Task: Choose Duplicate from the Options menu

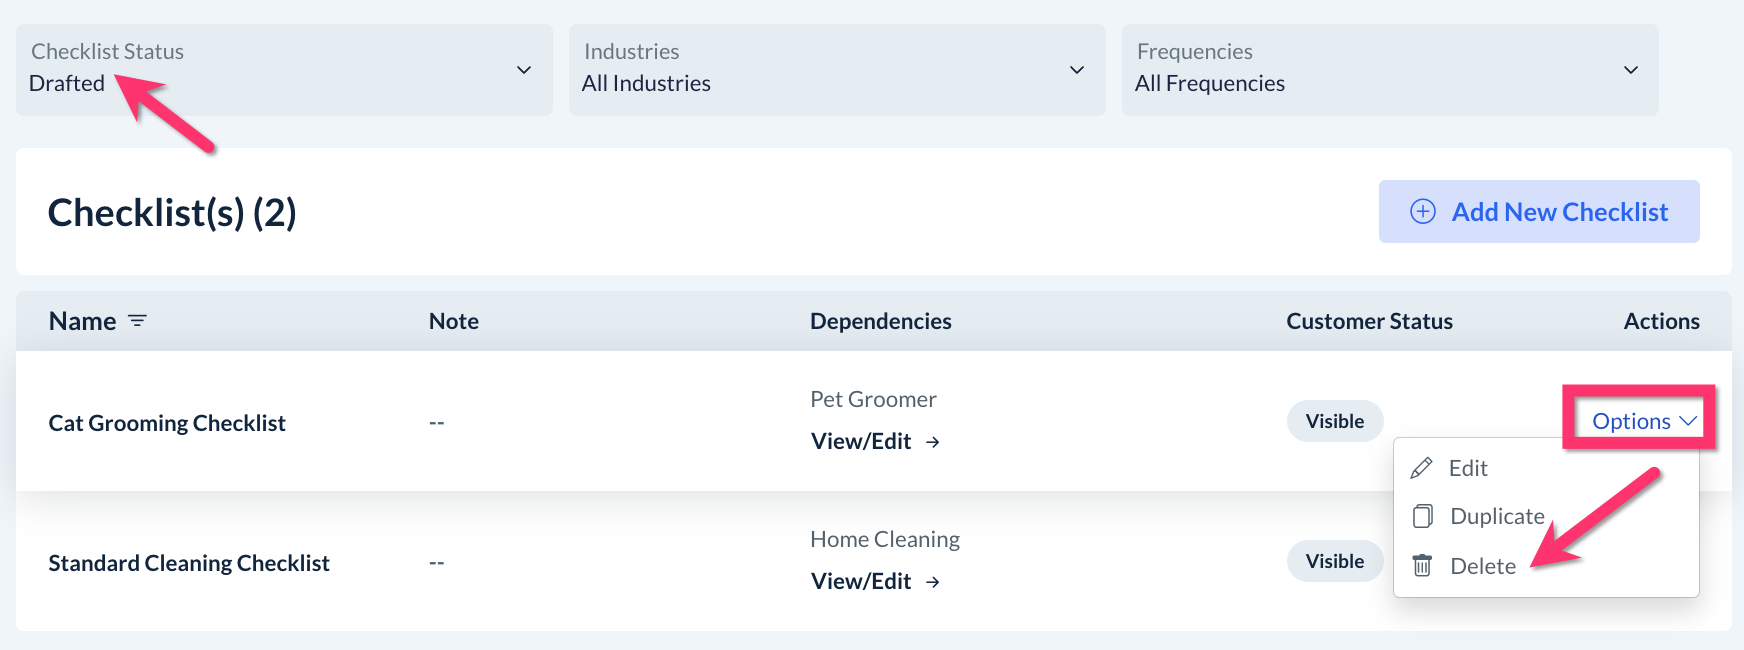Action: [x=1497, y=516]
